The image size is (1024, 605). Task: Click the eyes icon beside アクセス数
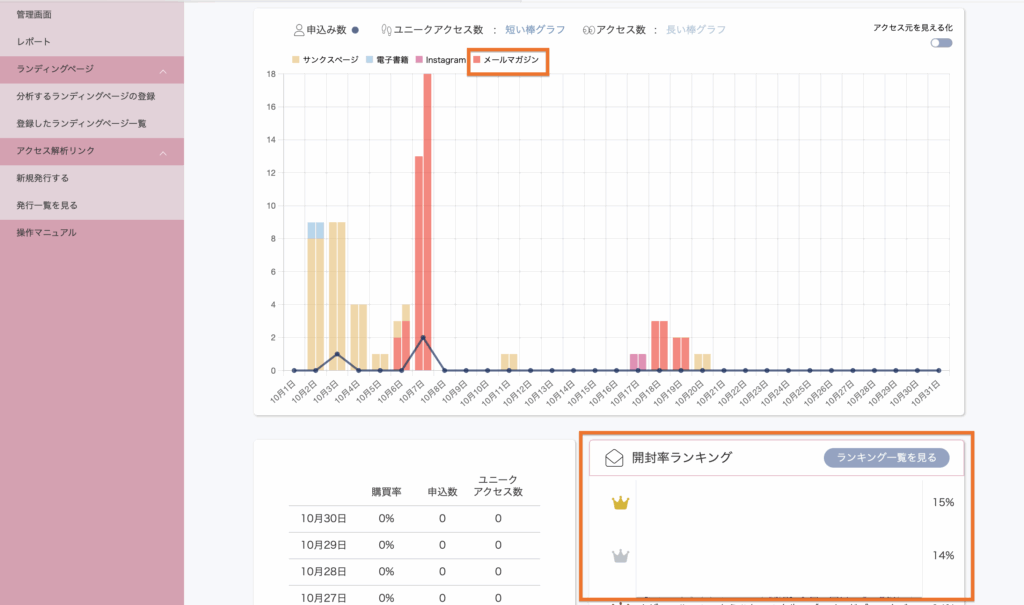click(x=588, y=30)
